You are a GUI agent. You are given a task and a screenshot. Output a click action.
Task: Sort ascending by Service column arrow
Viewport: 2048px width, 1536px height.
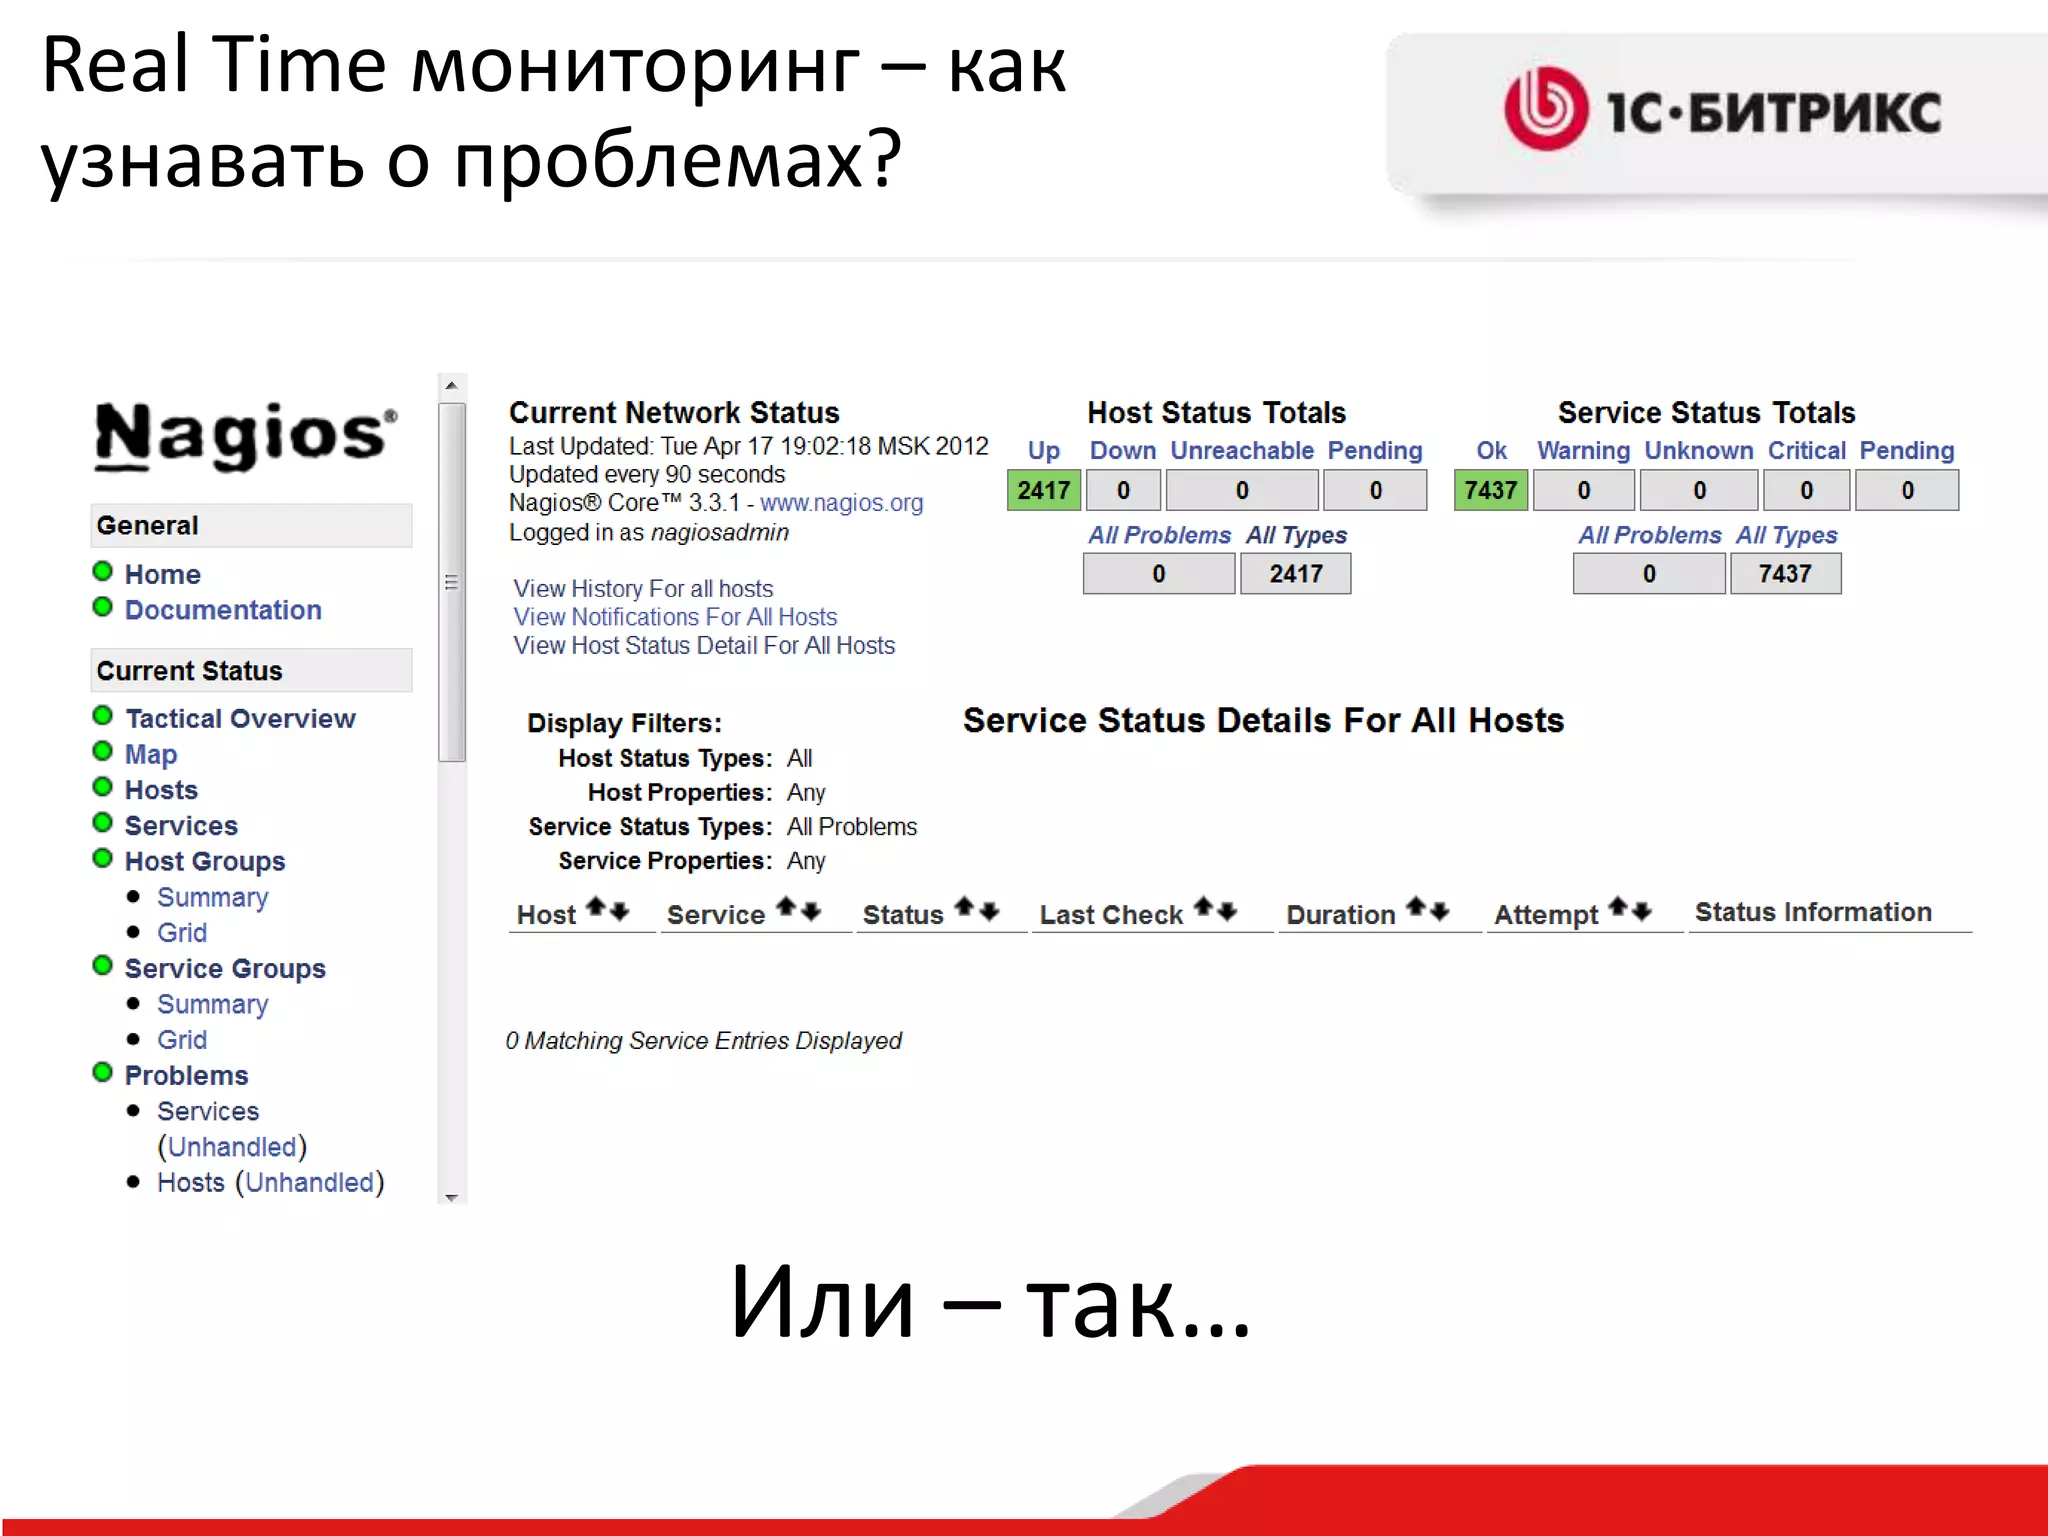(787, 907)
